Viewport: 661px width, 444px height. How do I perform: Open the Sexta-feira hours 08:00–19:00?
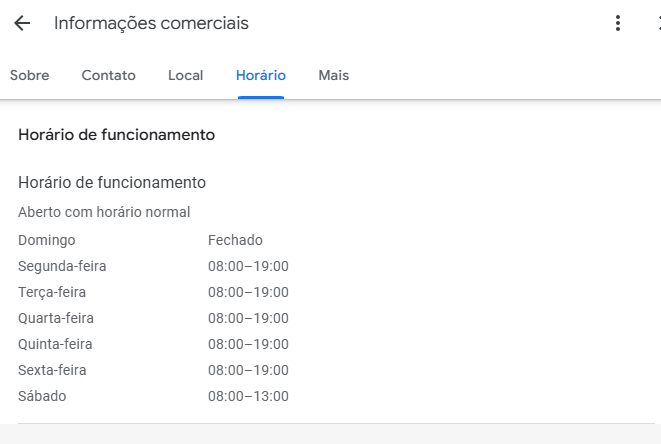(248, 370)
